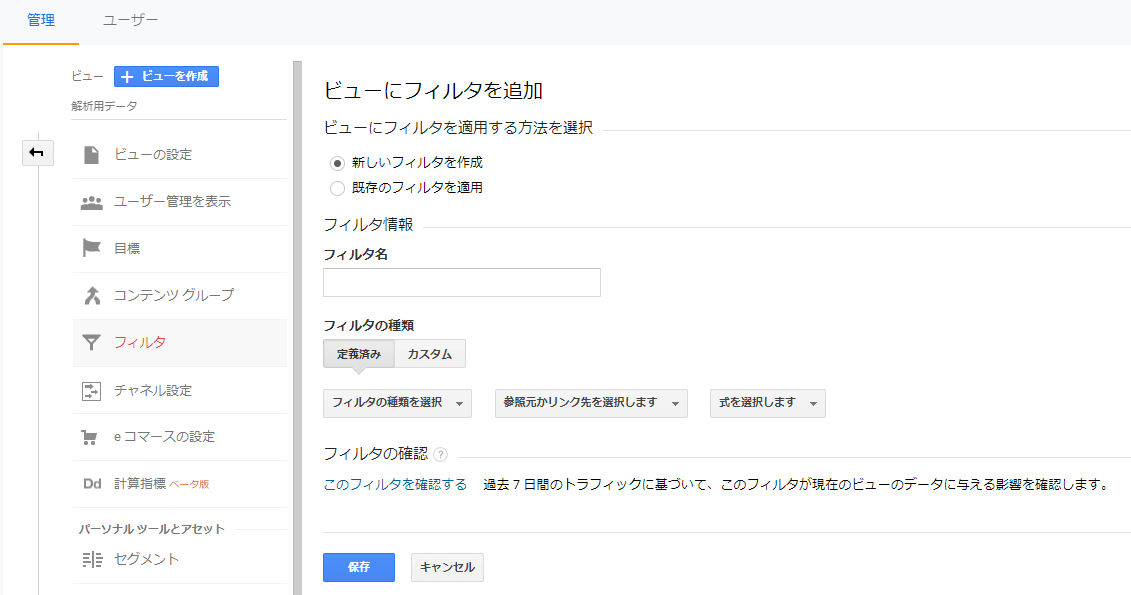Click the パーソナル ツールとアセット section heading

[151, 529]
